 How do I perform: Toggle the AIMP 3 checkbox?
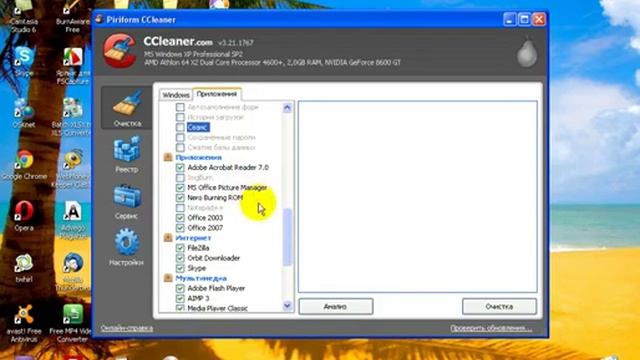pos(180,298)
